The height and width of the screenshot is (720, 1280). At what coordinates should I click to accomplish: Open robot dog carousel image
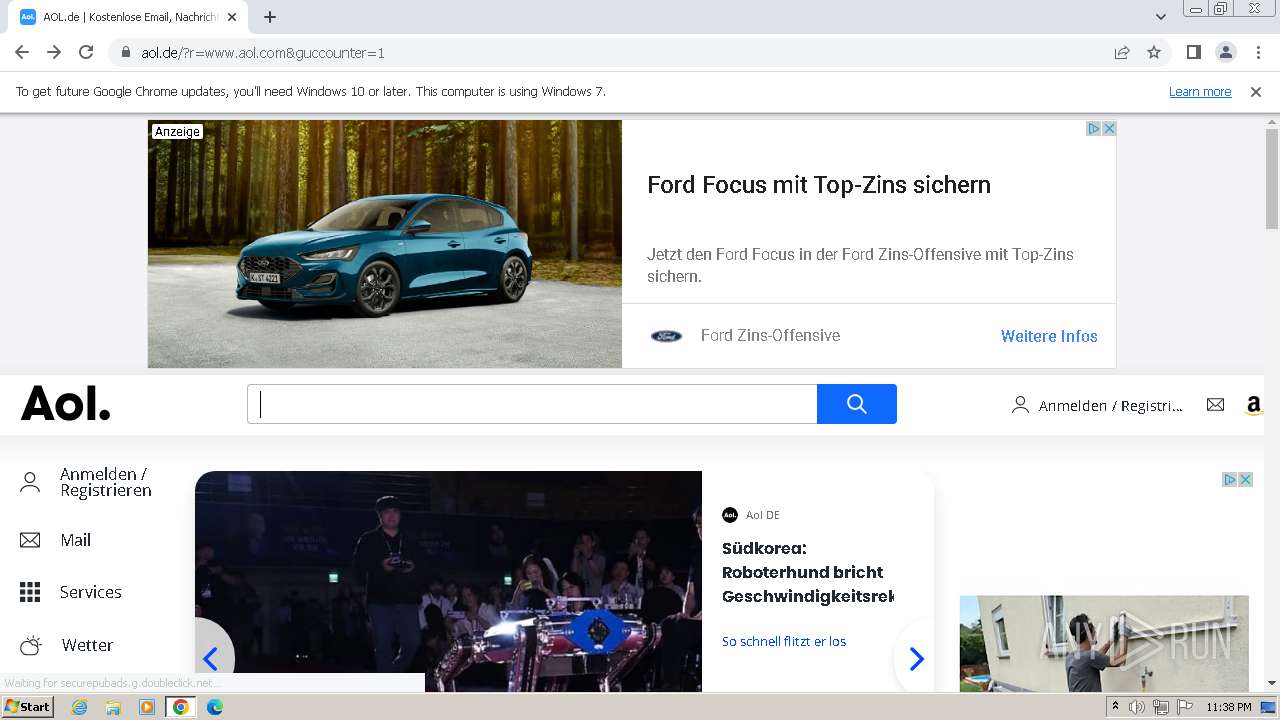[x=448, y=582]
